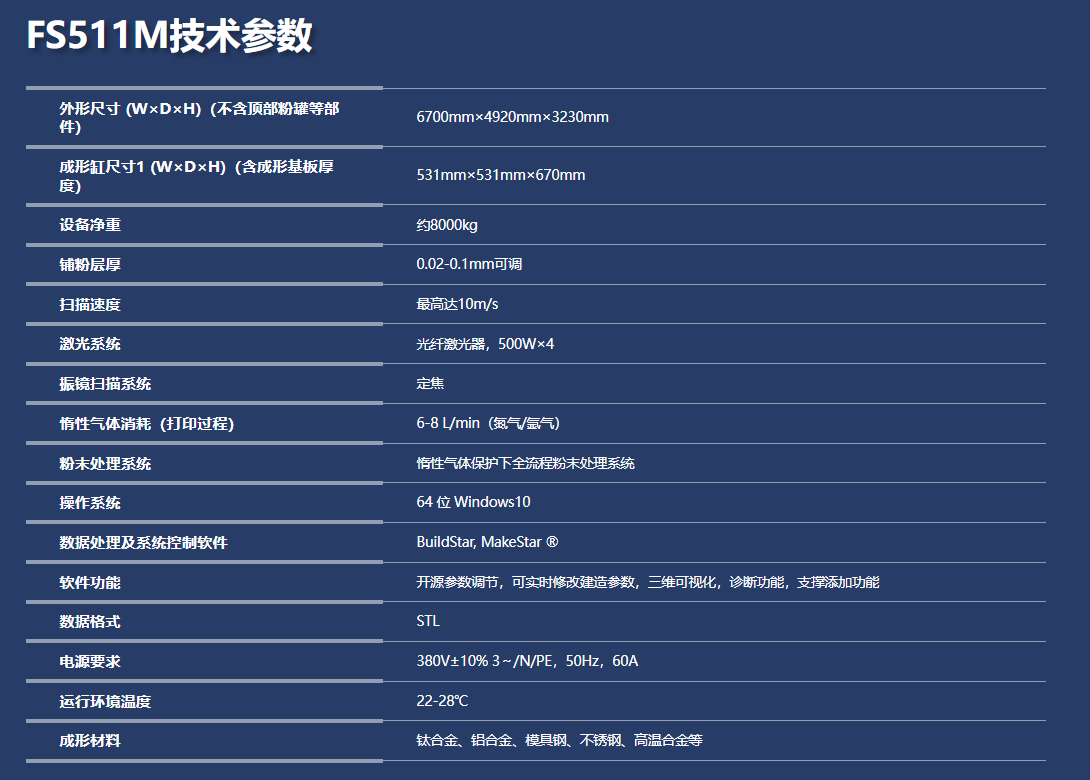
Task: Select the 6700mm×4920mm×3230mm dimension value
Action: tap(512, 117)
